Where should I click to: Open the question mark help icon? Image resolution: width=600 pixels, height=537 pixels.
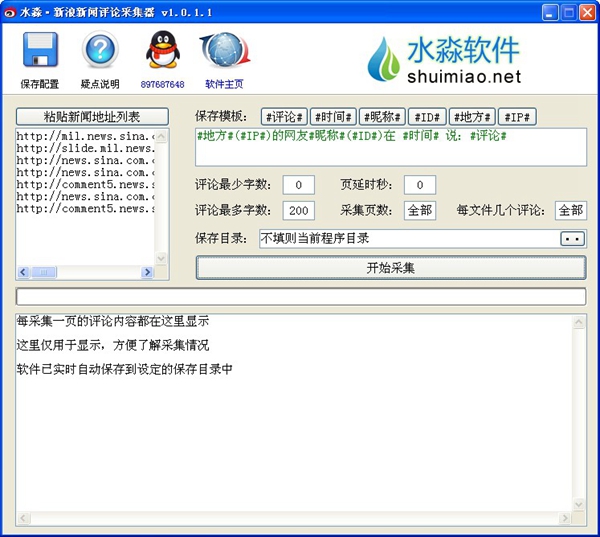(100, 50)
